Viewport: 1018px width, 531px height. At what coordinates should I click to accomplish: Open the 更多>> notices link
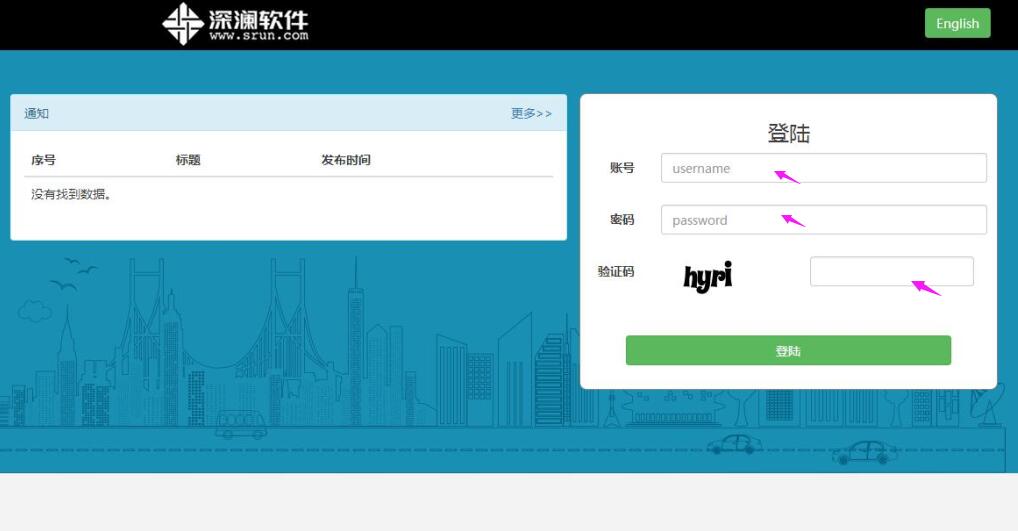point(531,114)
